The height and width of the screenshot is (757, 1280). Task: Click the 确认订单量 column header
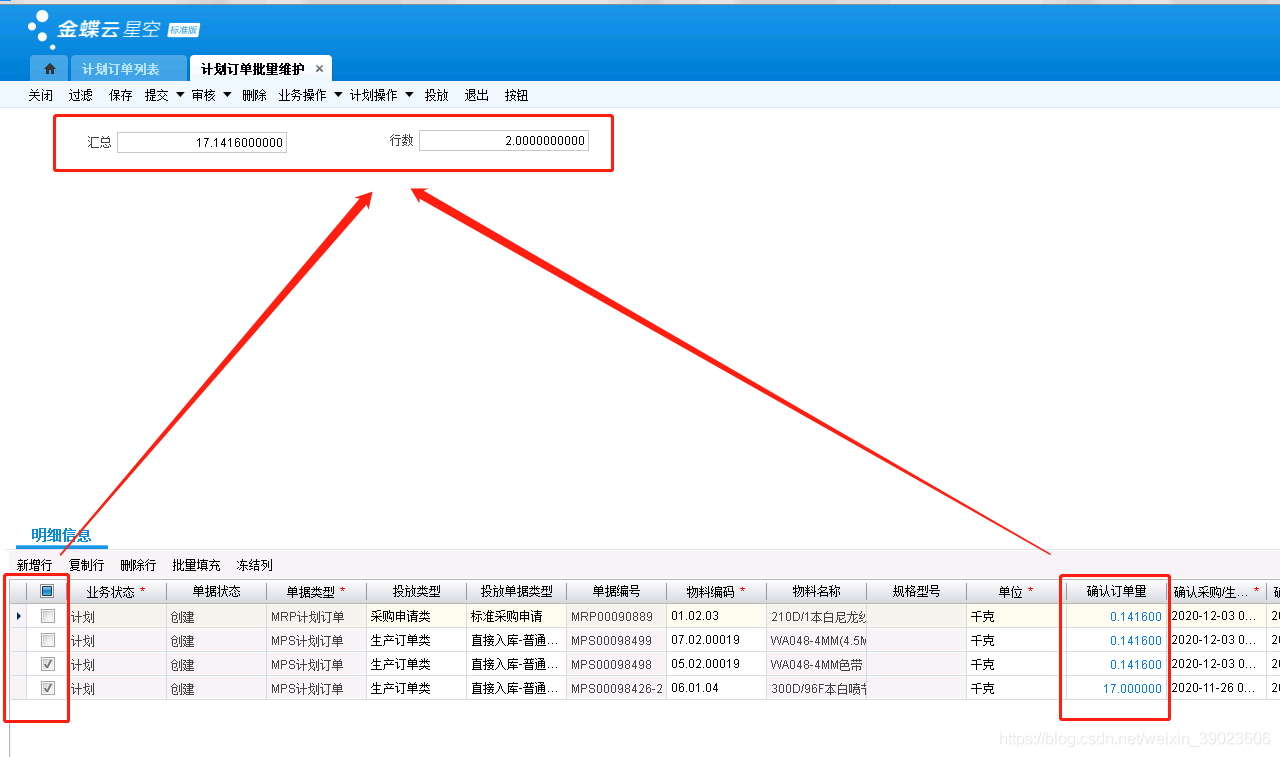(1116, 592)
